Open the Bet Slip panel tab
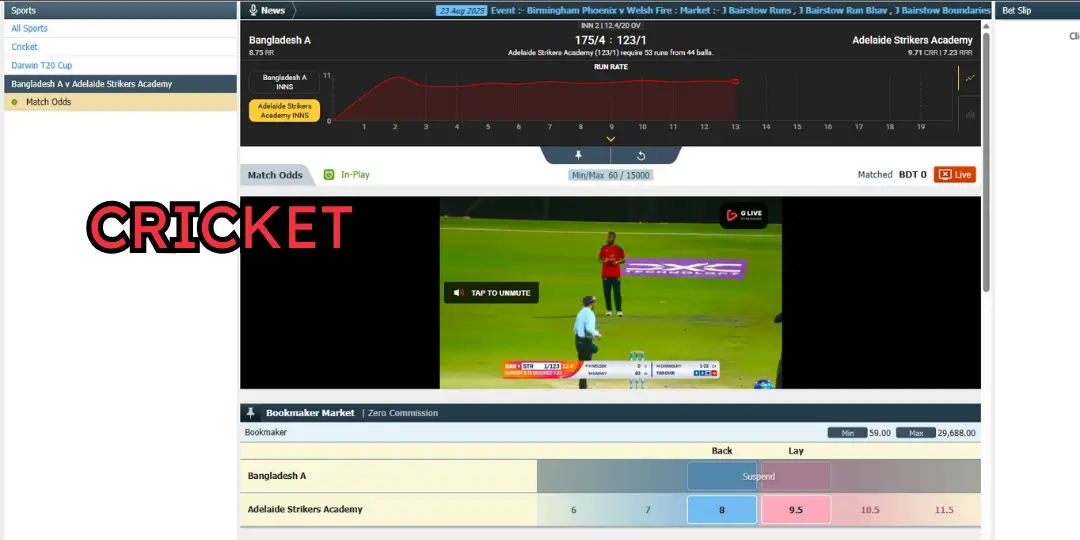The width and height of the screenshot is (1080, 540). point(1017,10)
